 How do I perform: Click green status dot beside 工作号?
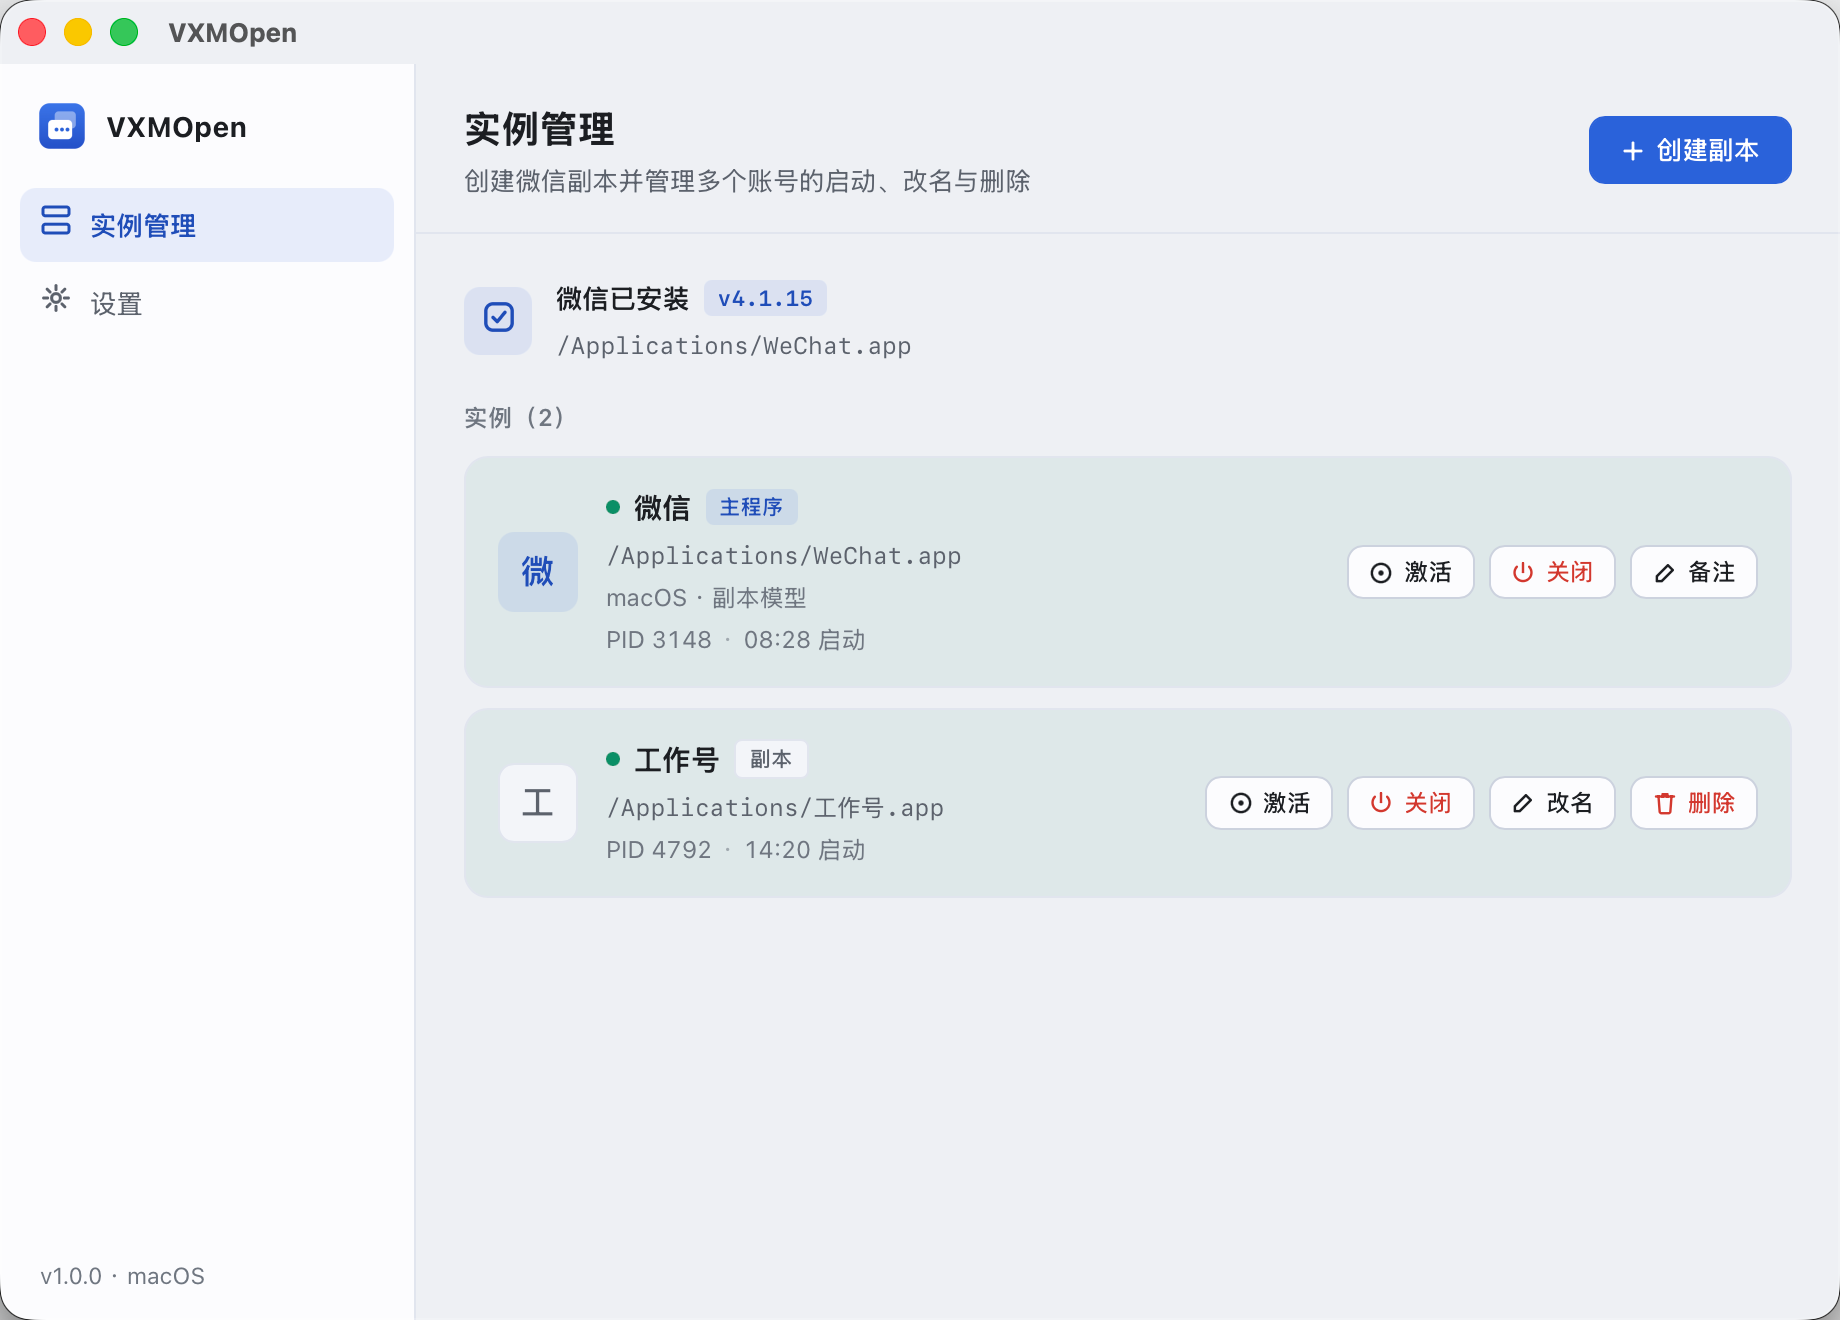613,760
